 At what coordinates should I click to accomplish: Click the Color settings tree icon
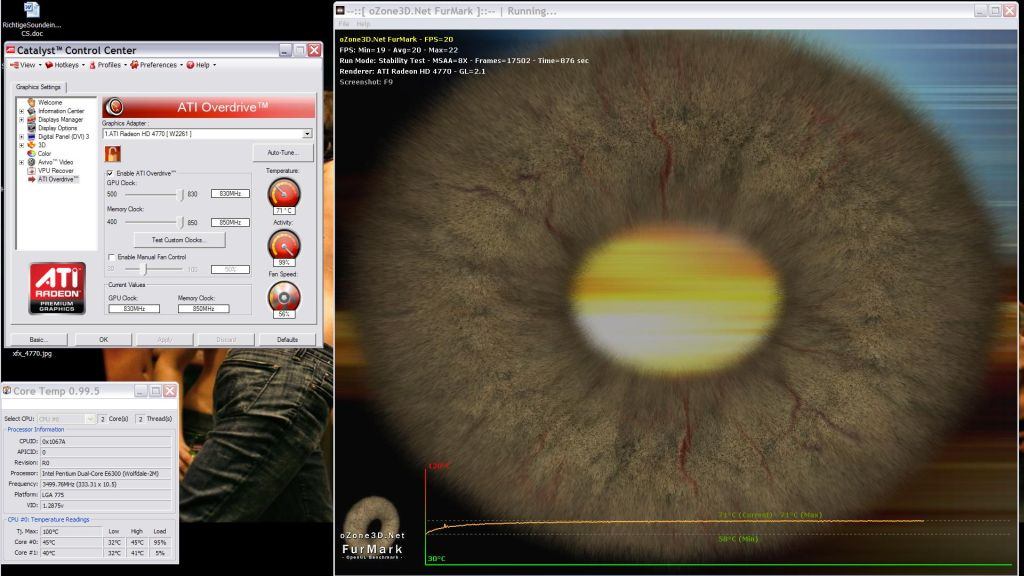pyautogui.click(x=31, y=153)
